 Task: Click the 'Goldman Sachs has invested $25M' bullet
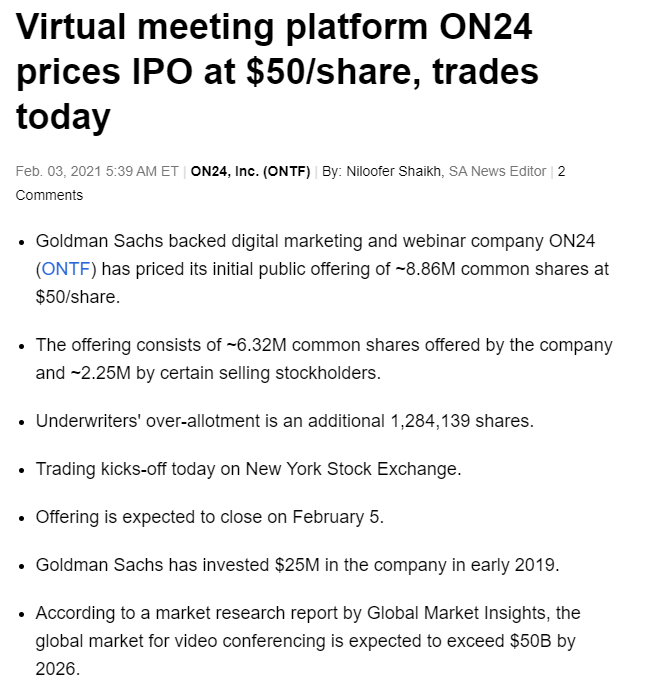pos(297,565)
